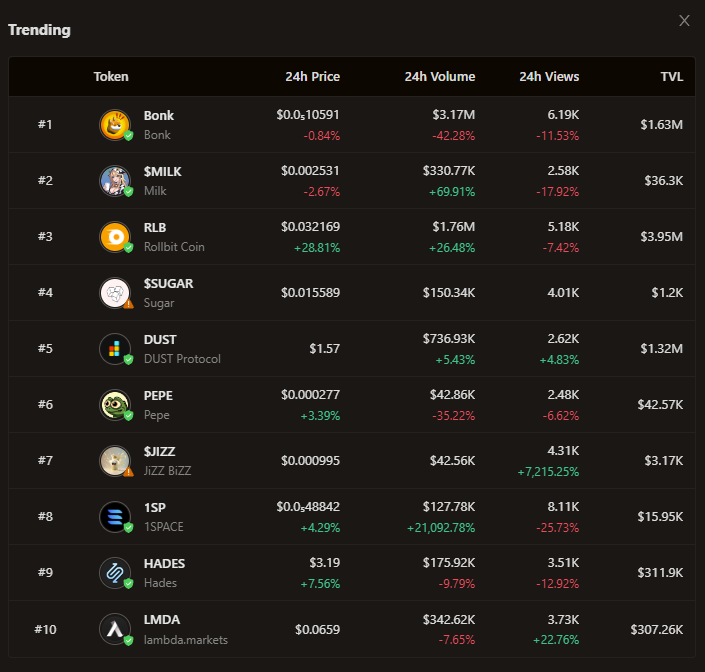Screen dimensions: 705x672
Task: Click HADES TVL '$311.9K'
Action: pyautogui.click(x=660, y=573)
